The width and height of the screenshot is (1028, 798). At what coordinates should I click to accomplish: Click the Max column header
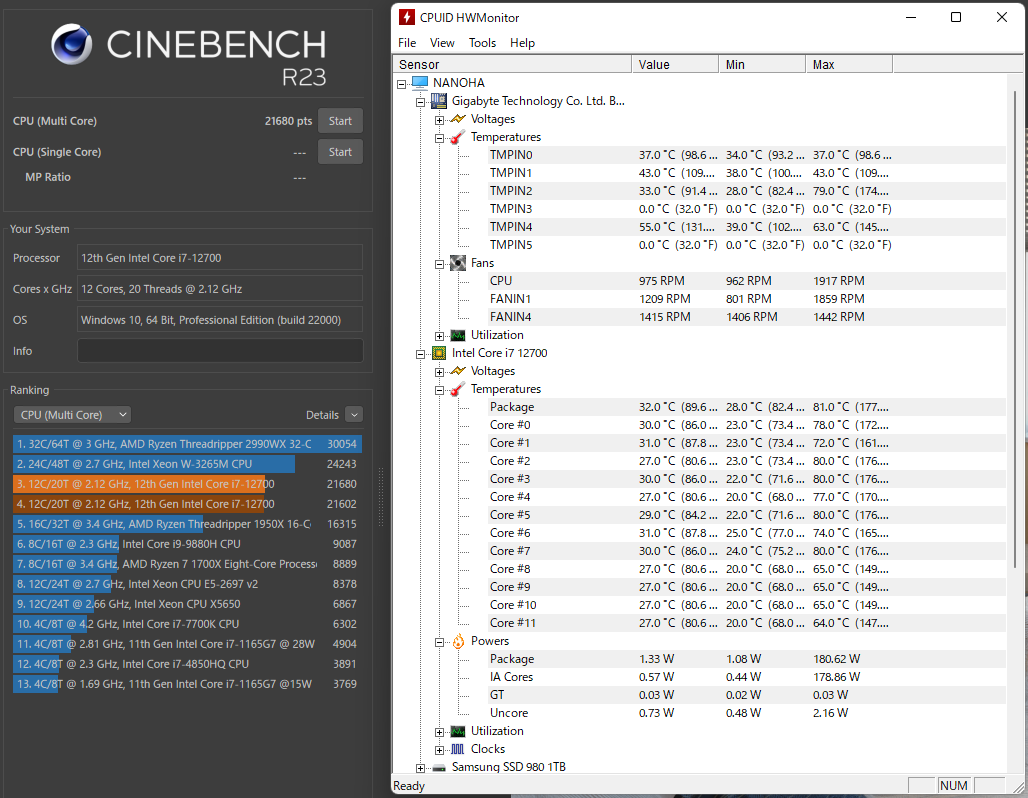[849, 64]
